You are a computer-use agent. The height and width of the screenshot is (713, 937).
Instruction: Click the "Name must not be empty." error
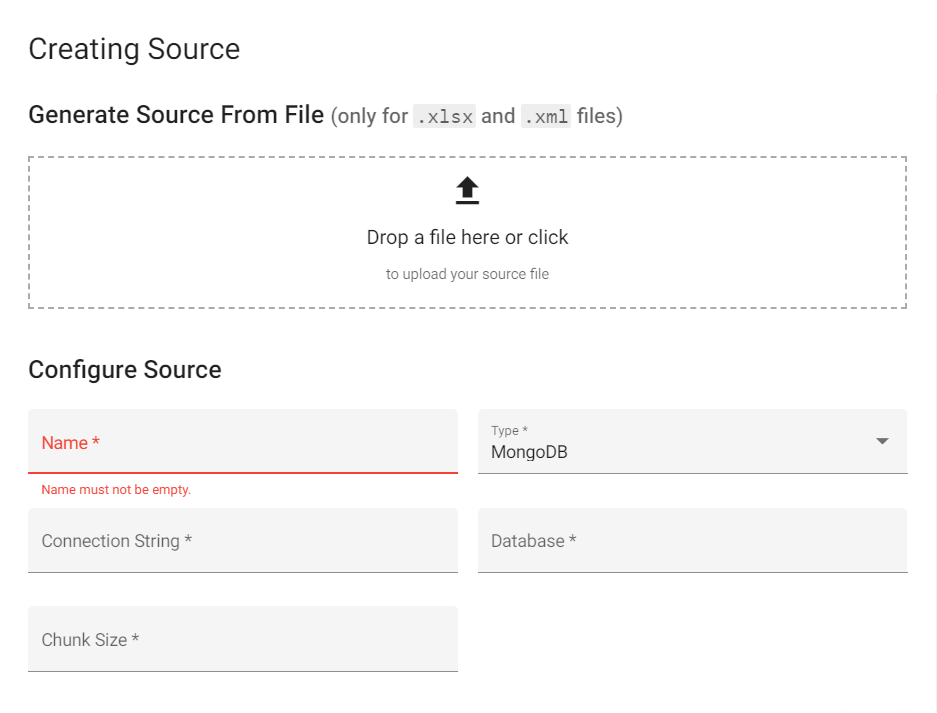(116, 489)
